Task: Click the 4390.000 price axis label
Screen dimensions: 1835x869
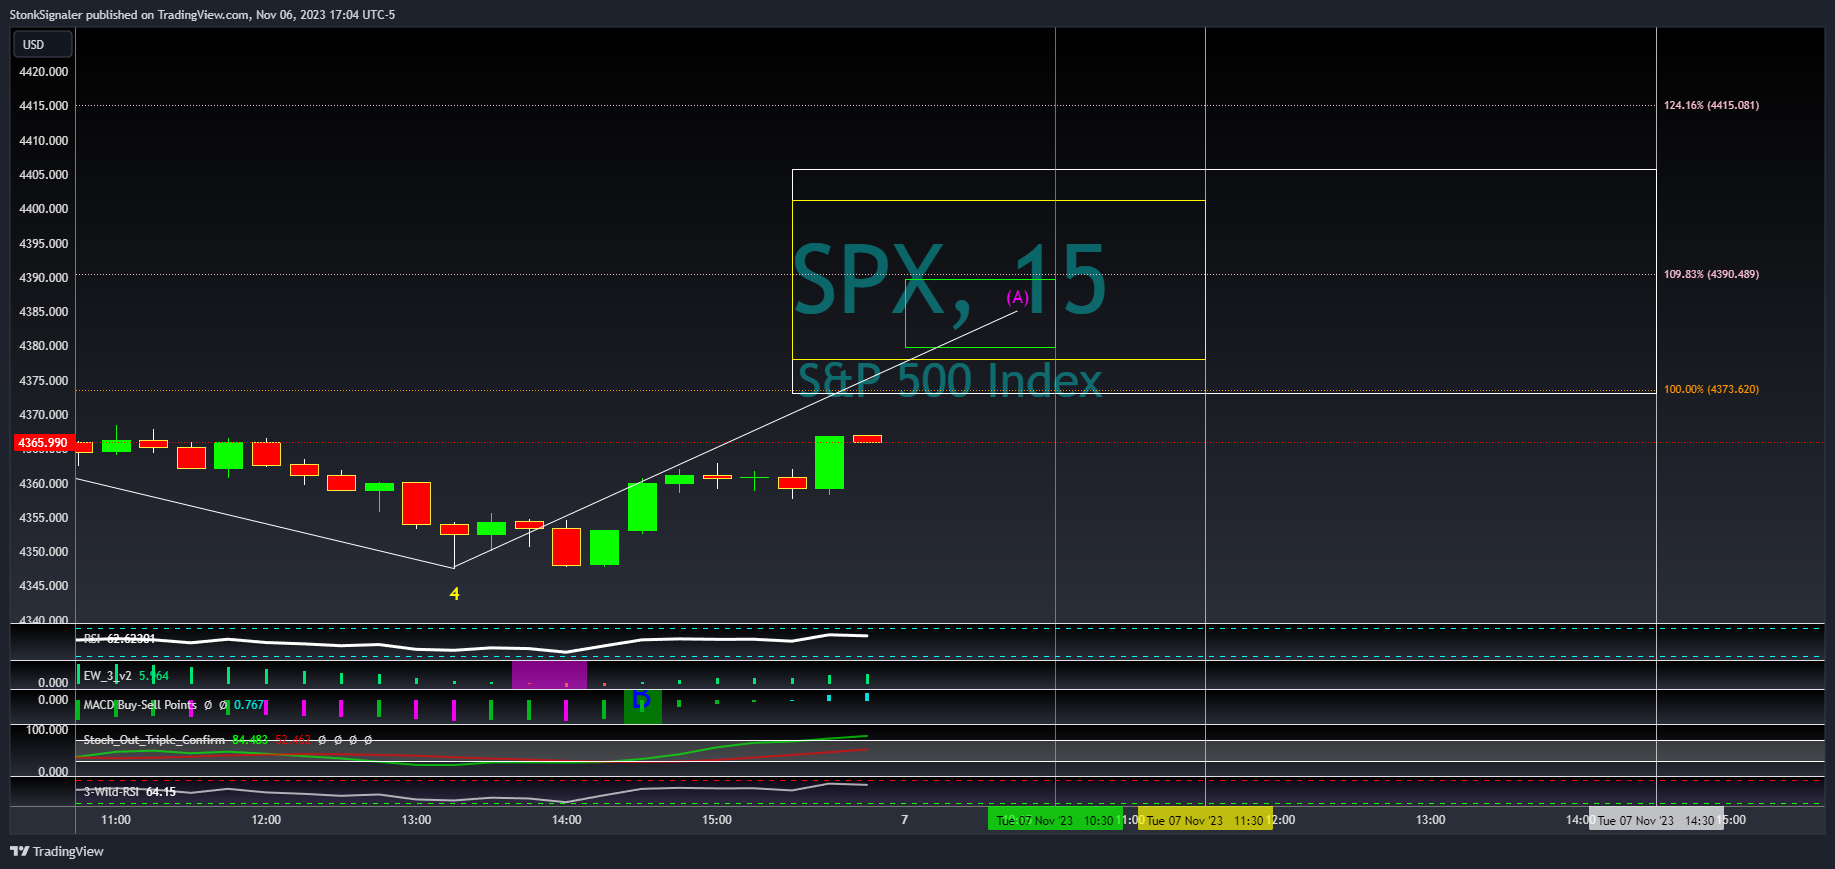Action: pos(44,278)
